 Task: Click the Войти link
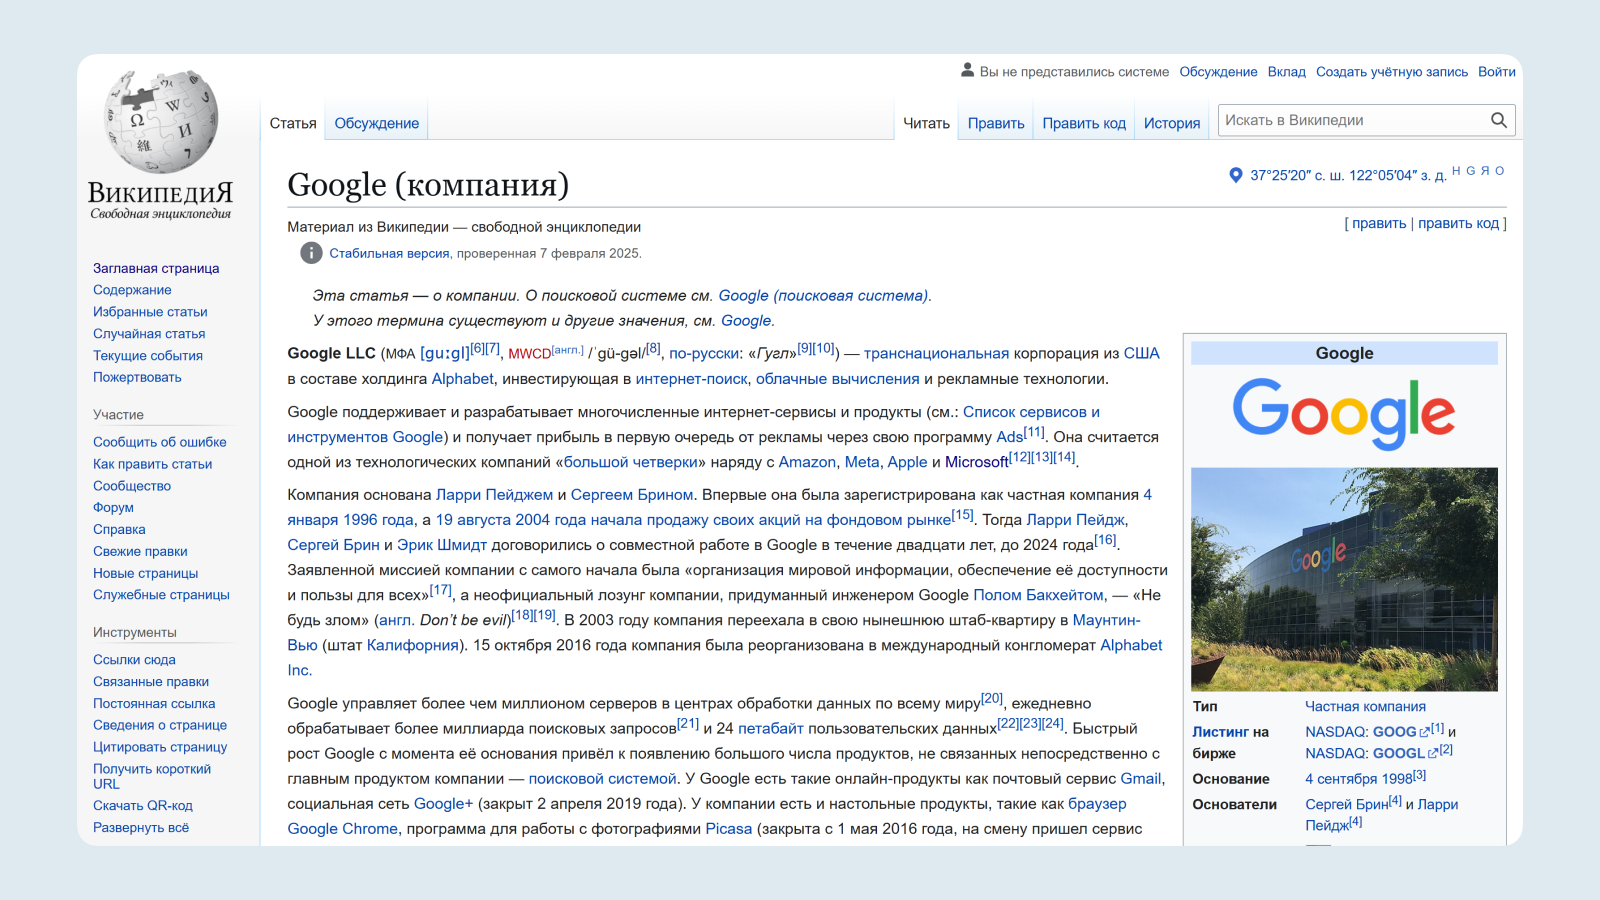[1497, 71]
